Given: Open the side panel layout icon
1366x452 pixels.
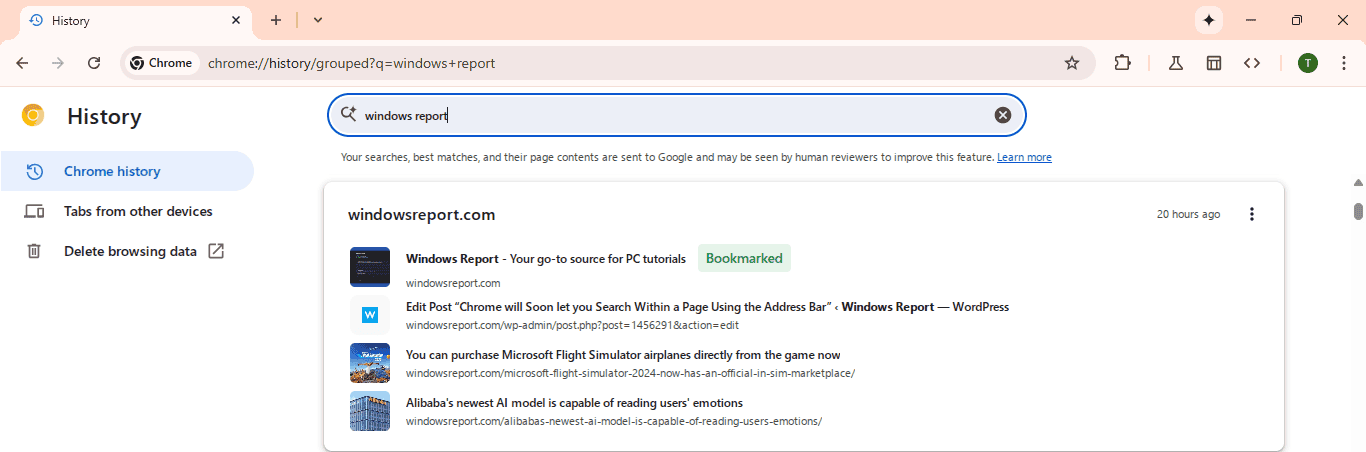Looking at the screenshot, I should (1214, 63).
